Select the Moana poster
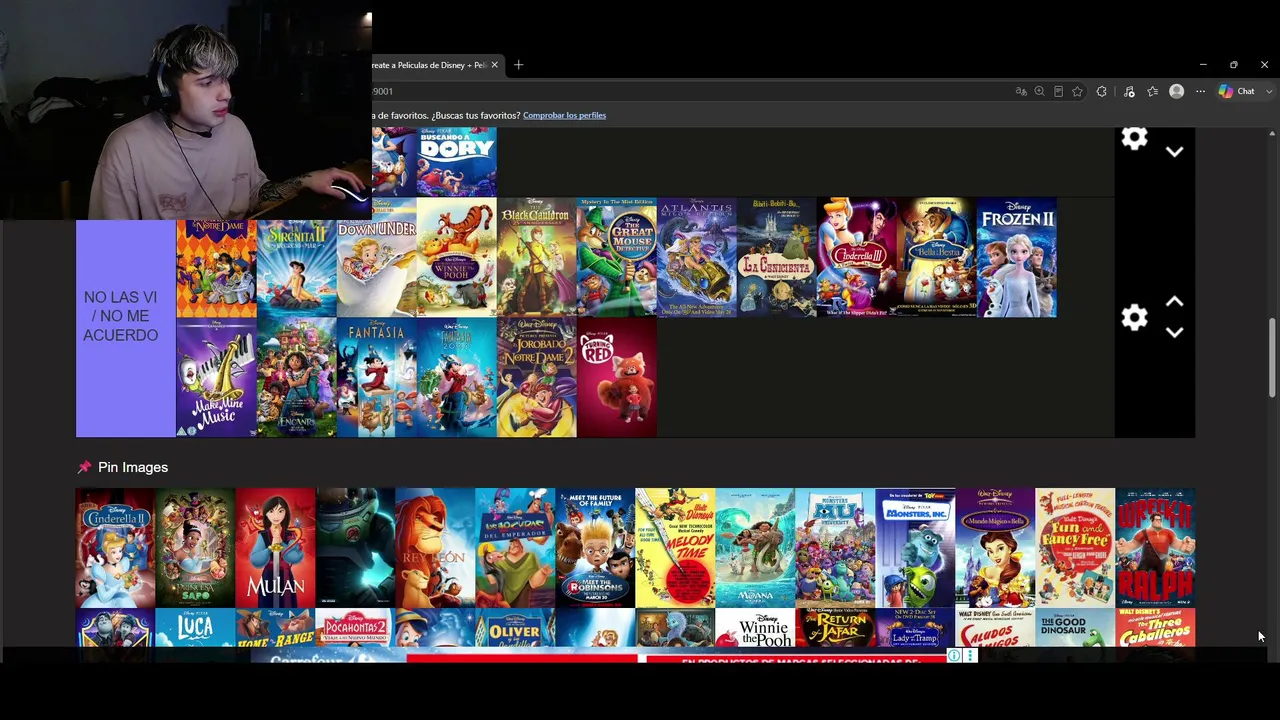This screenshot has width=1280, height=720. (x=755, y=548)
